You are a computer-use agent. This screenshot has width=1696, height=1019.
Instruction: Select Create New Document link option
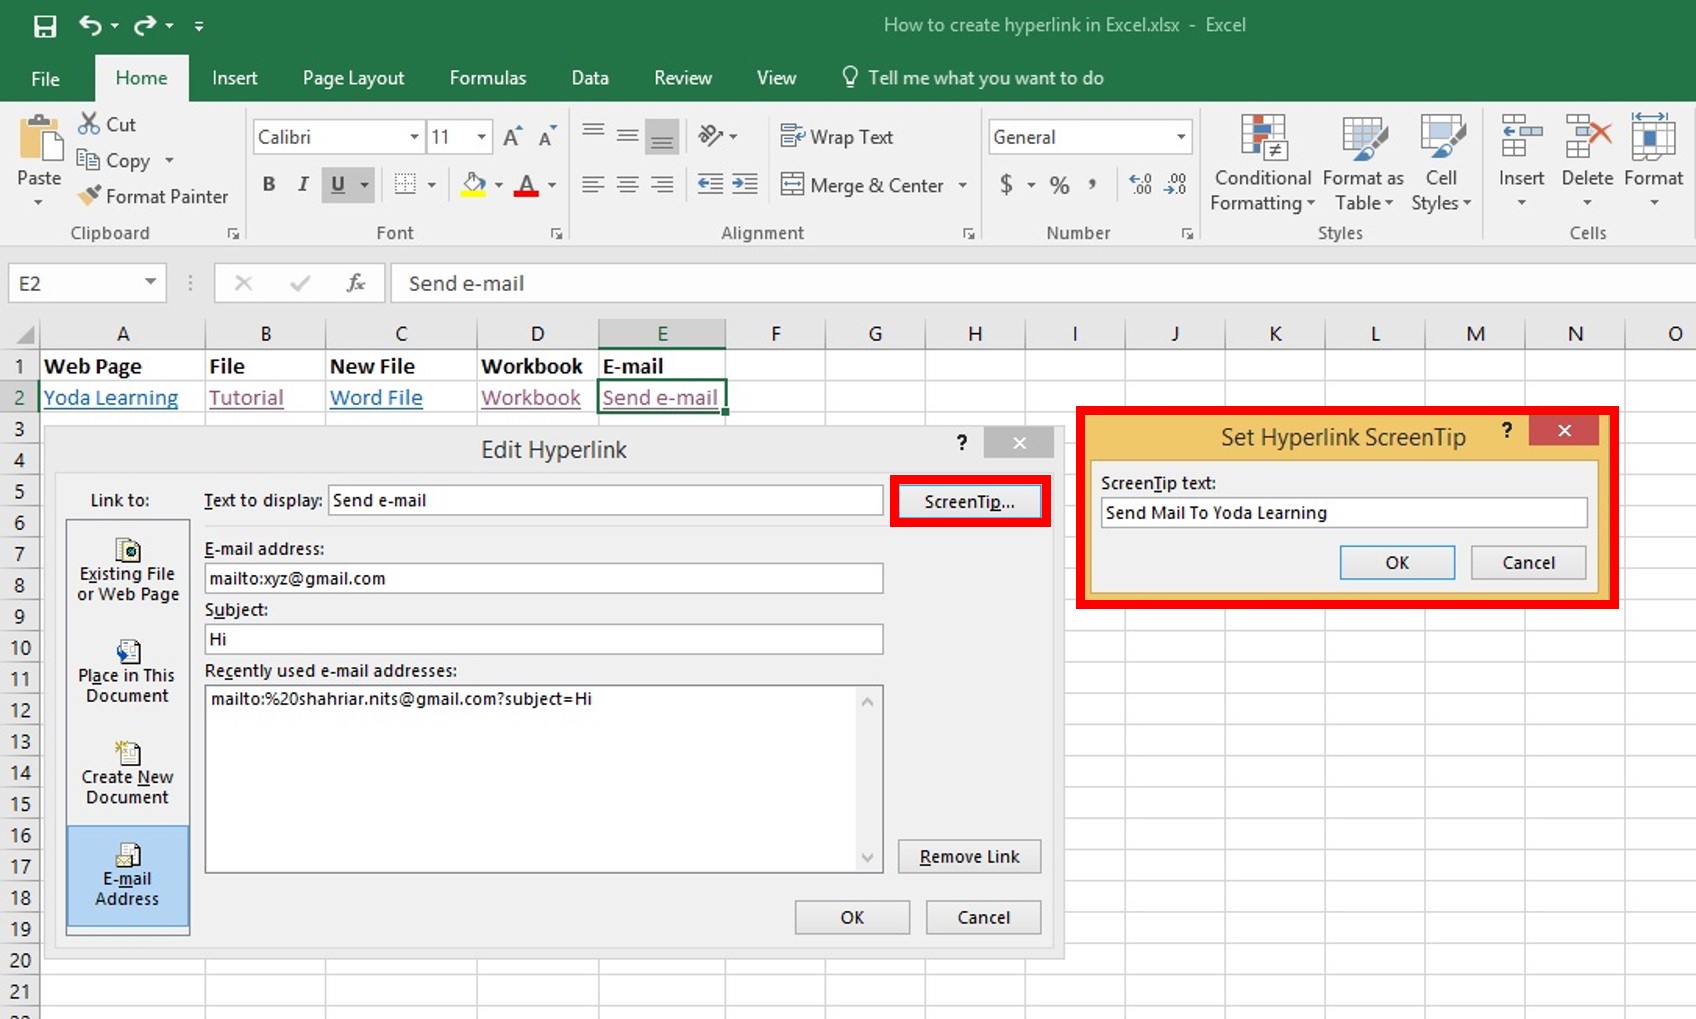pos(128,773)
